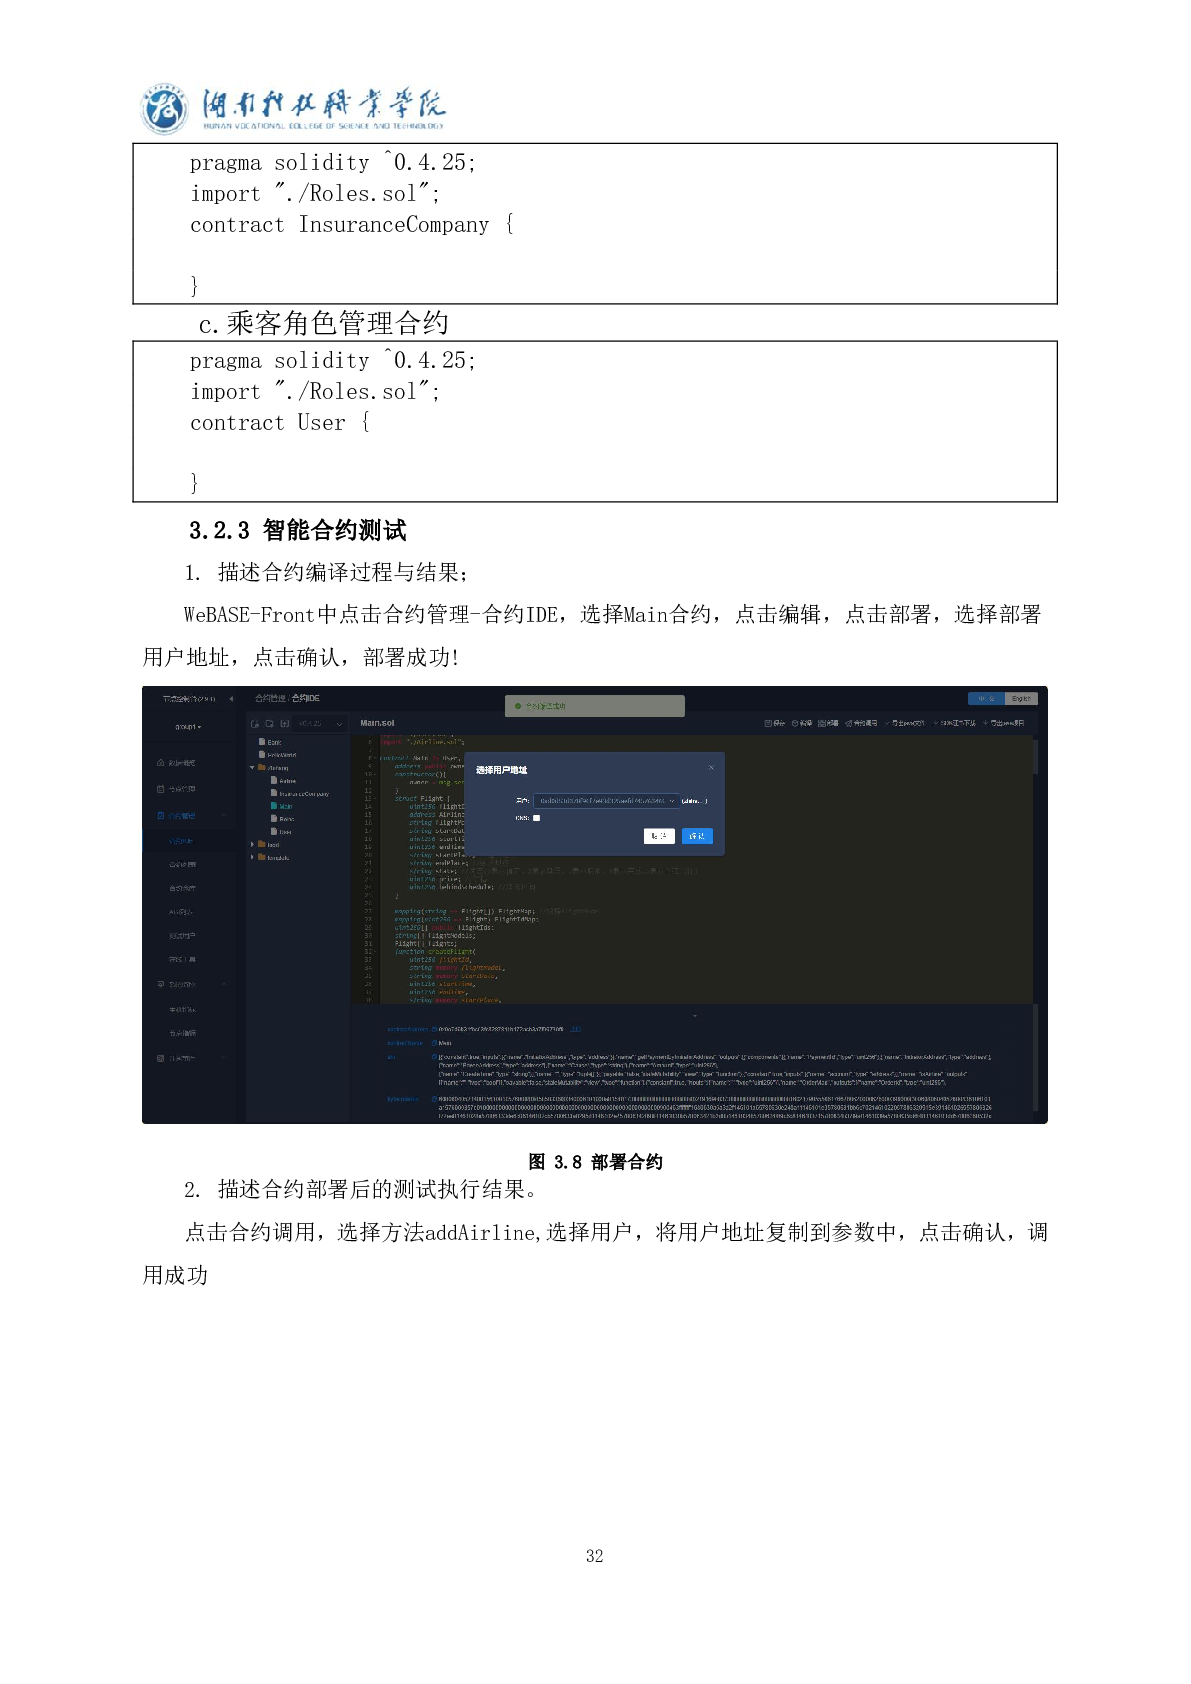
Task: Tick the CNS checkbox in dialog
Action: click(536, 818)
